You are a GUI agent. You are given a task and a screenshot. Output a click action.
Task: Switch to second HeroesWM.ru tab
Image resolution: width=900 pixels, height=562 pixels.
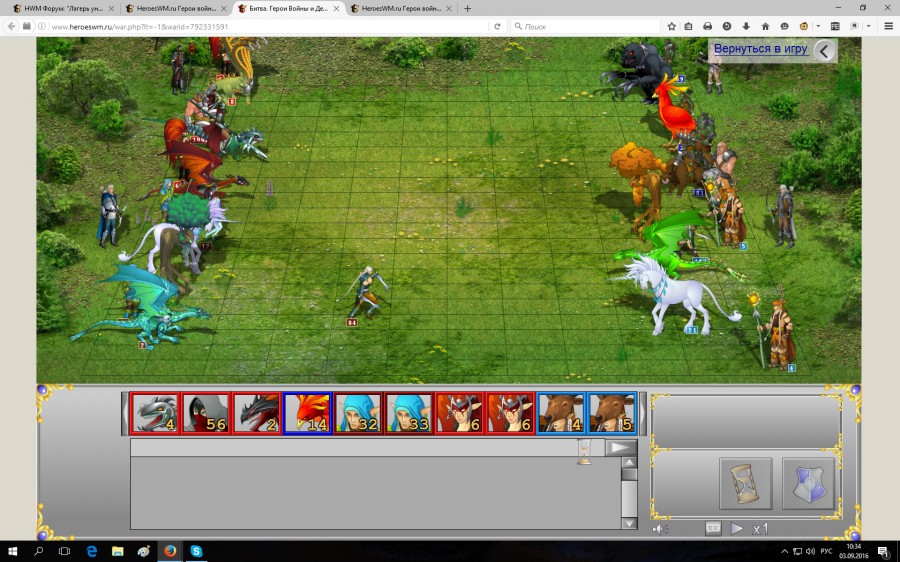tap(176, 9)
